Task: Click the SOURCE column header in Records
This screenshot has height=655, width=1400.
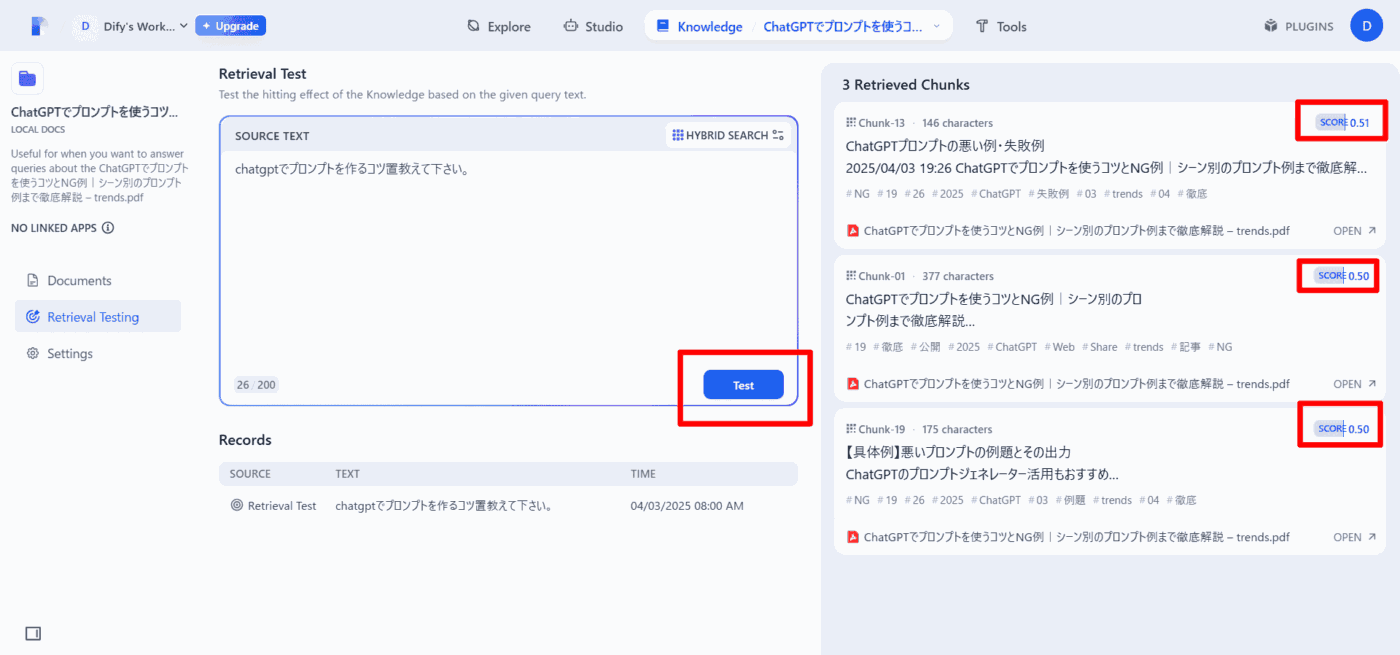Action: pyautogui.click(x=250, y=474)
